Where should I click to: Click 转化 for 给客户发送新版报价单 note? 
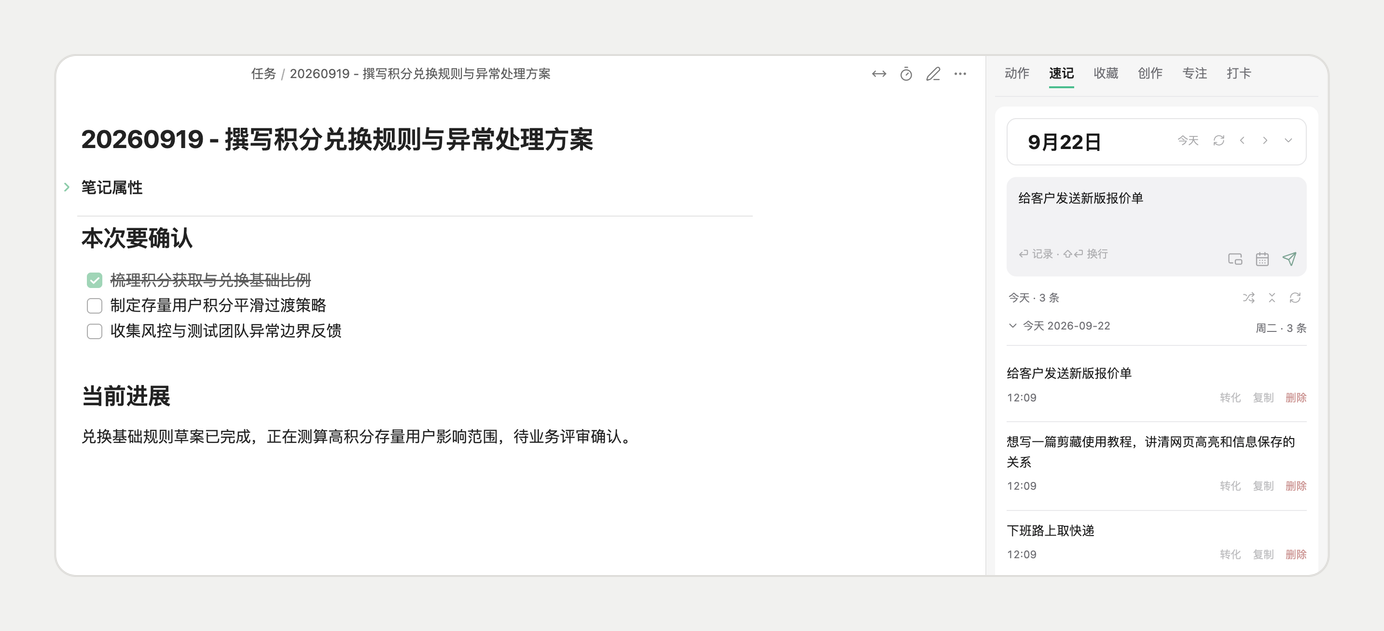coord(1230,398)
